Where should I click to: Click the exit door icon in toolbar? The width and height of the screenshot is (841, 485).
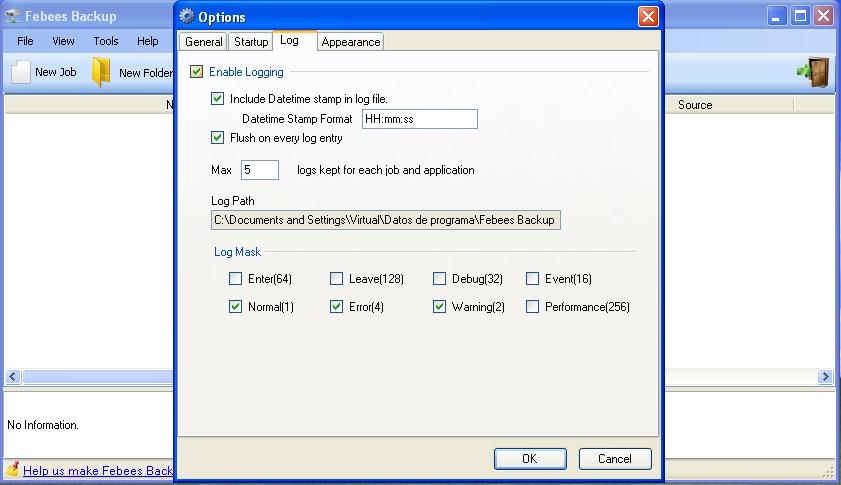coord(814,72)
